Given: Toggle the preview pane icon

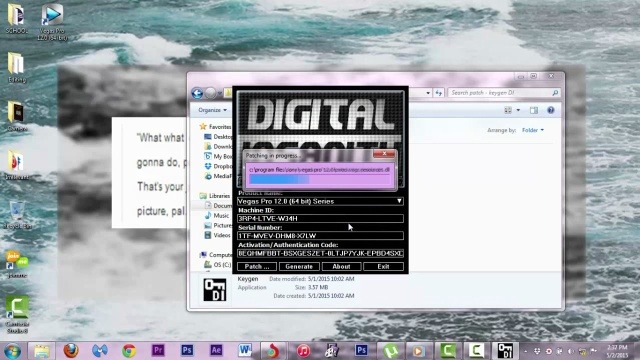Looking at the screenshot, I should point(534,110).
